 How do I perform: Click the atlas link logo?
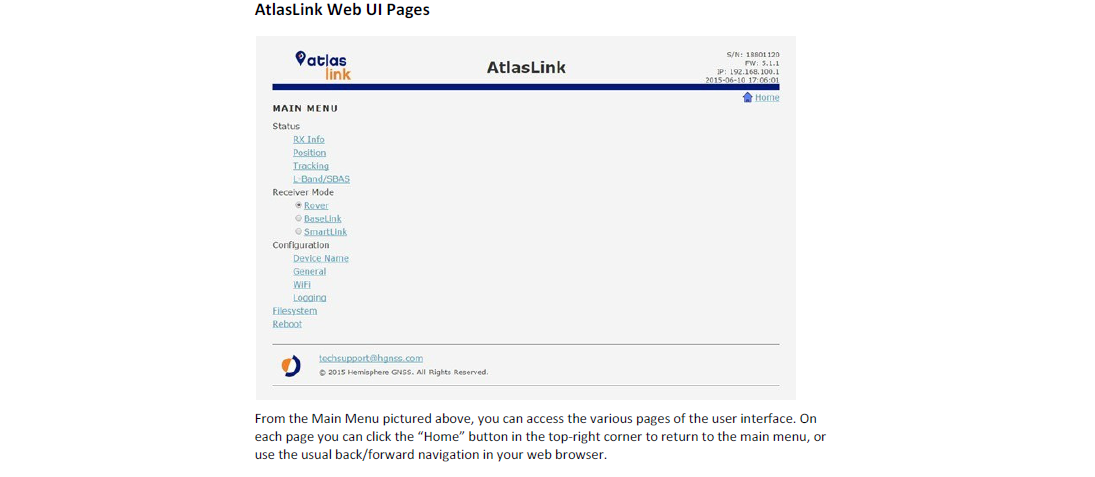tap(322, 65)
